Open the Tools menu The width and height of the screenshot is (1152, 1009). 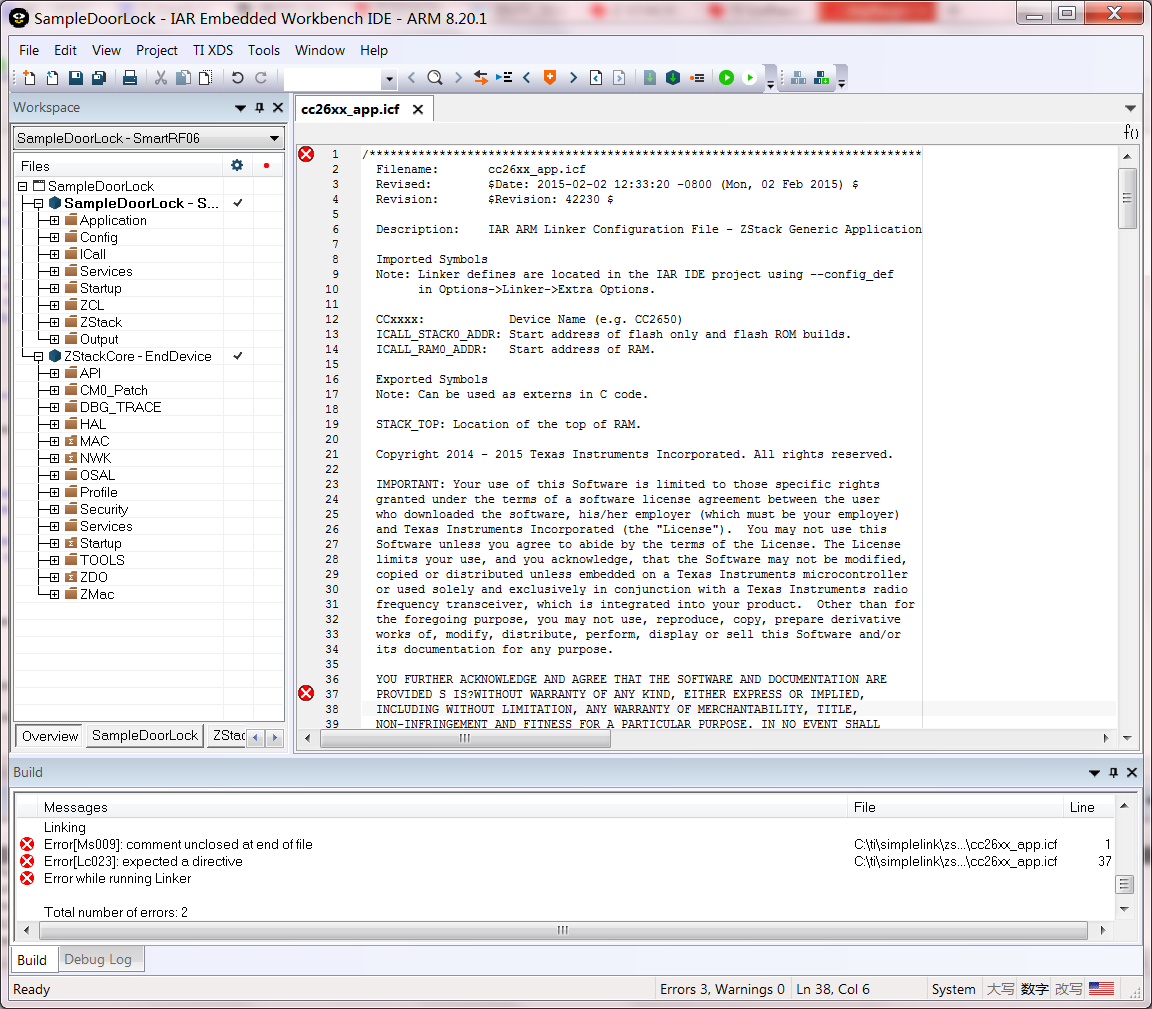coord(264,50)
